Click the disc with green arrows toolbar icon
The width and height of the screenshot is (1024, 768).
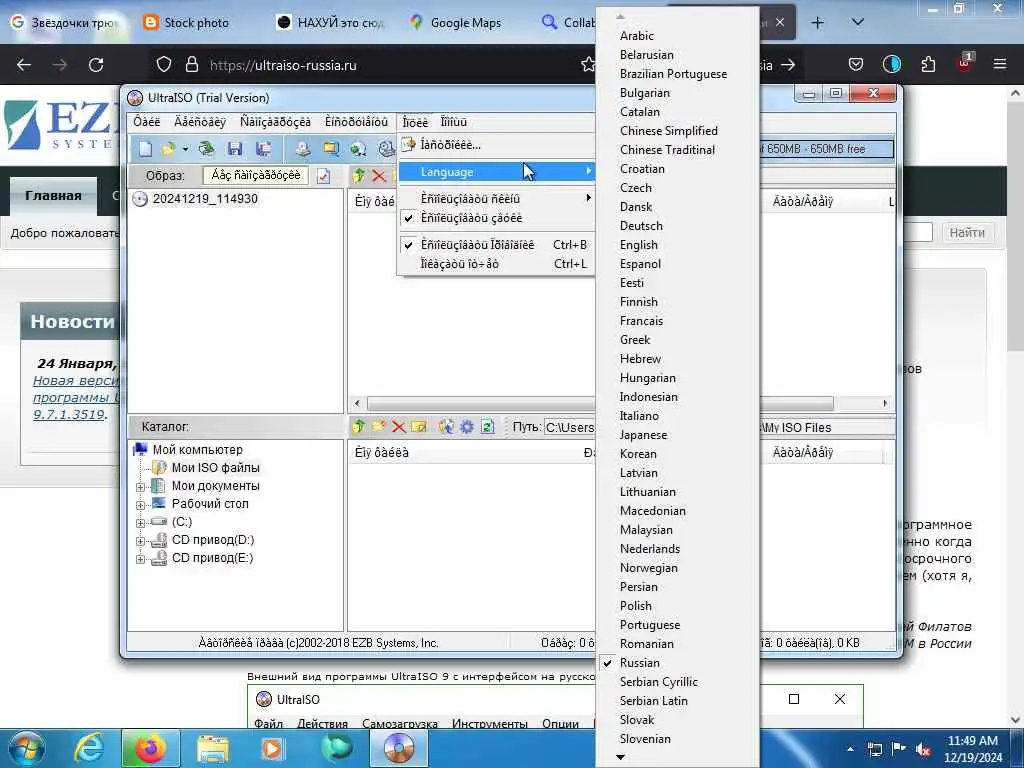coord(359,149)
